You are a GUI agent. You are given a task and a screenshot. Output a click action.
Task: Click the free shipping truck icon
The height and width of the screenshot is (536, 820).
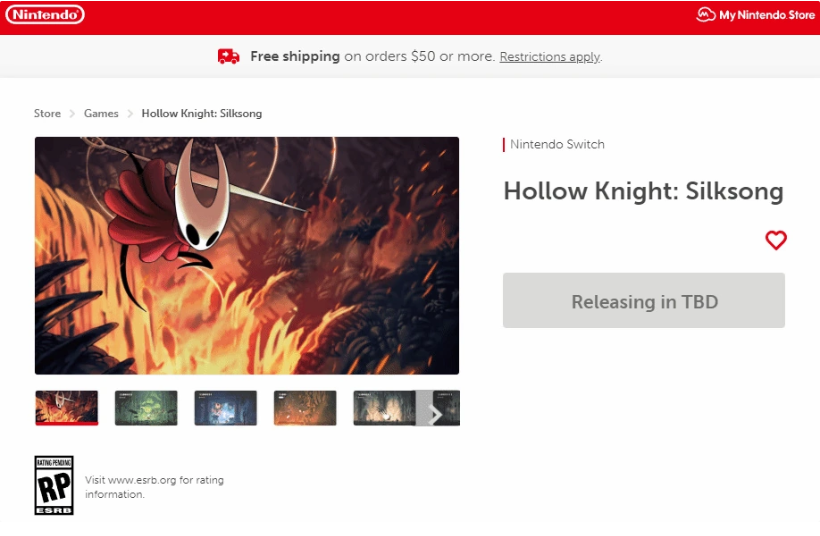[x=229, y=56]
